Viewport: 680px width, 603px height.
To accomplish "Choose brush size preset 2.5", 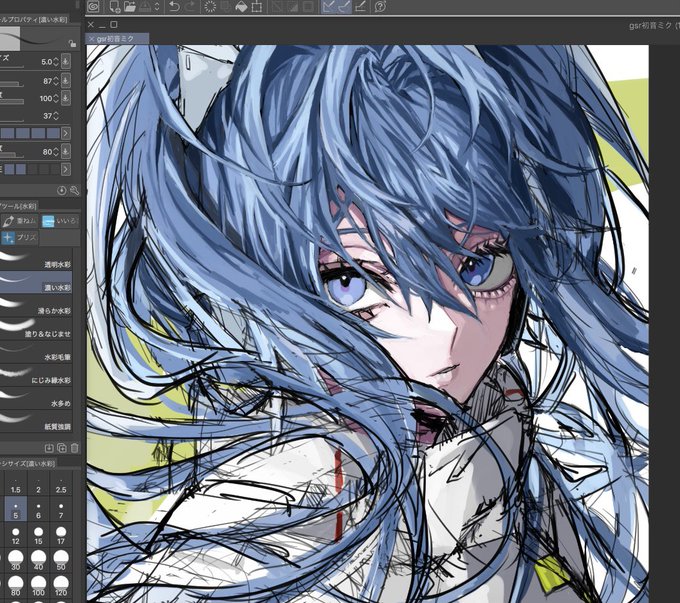I will (x=61, y=485).
